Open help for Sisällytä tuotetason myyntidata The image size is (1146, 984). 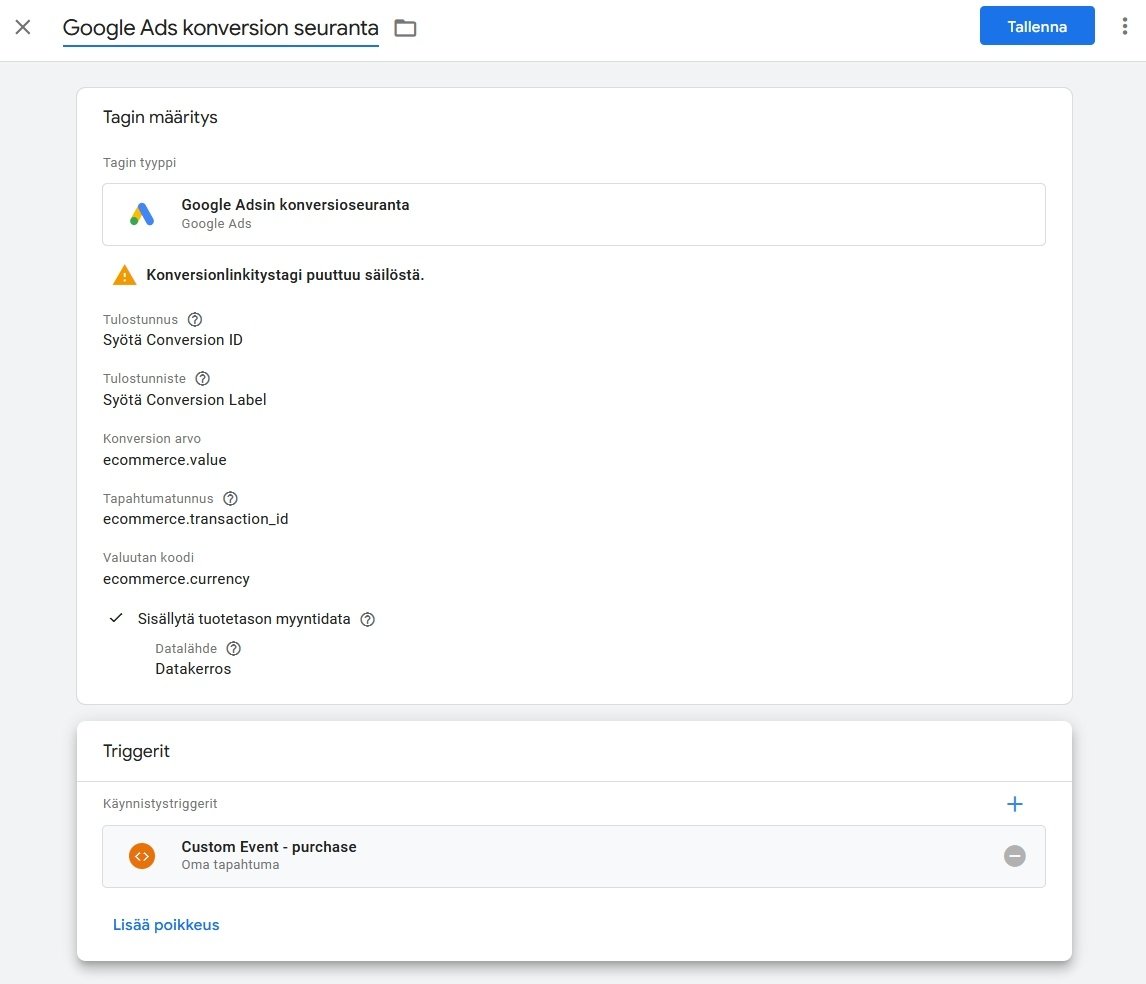tap(368, 619)
